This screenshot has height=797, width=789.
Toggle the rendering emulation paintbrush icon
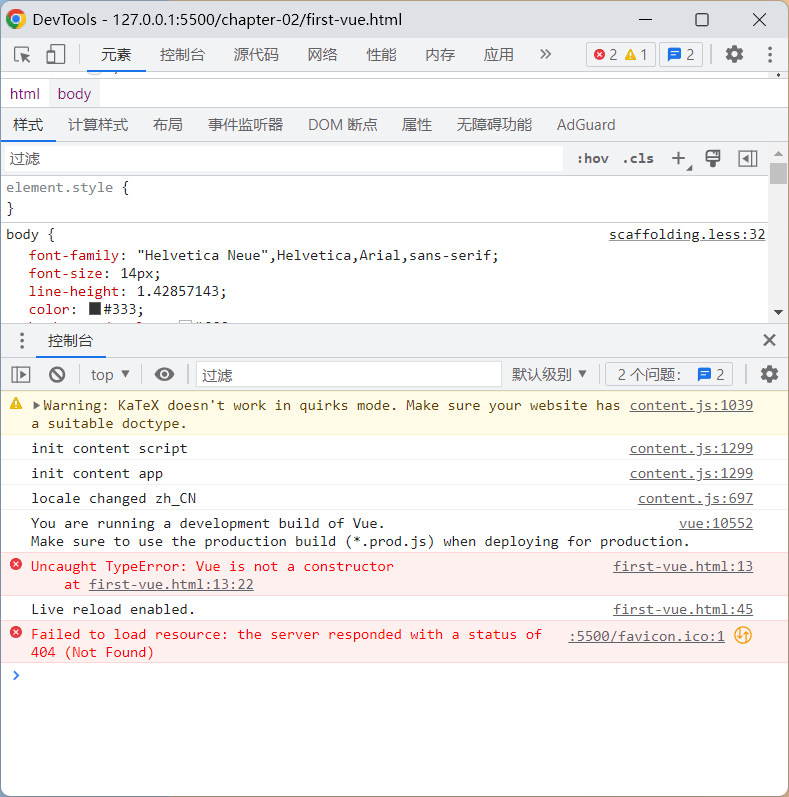click(x=713, y=159)
